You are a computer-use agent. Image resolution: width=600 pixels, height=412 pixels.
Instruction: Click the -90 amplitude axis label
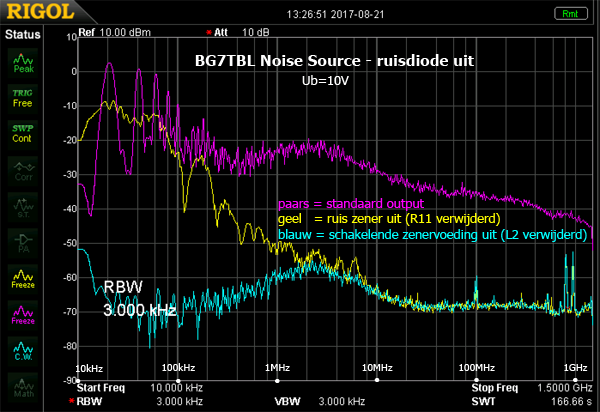[x=70, y=381]
